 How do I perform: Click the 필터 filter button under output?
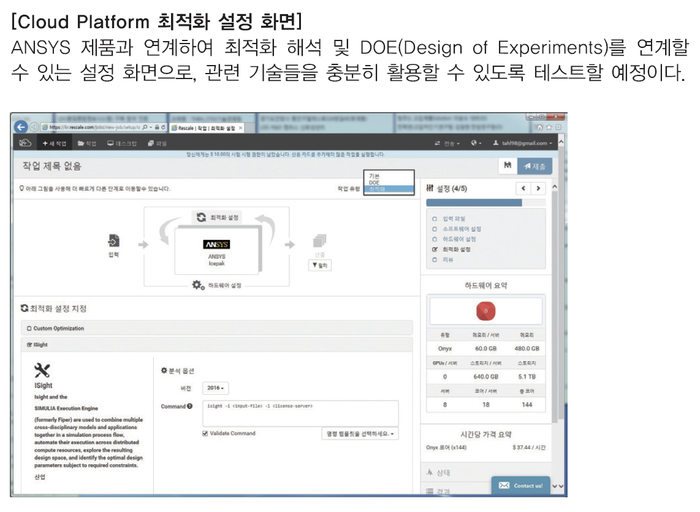320,265
